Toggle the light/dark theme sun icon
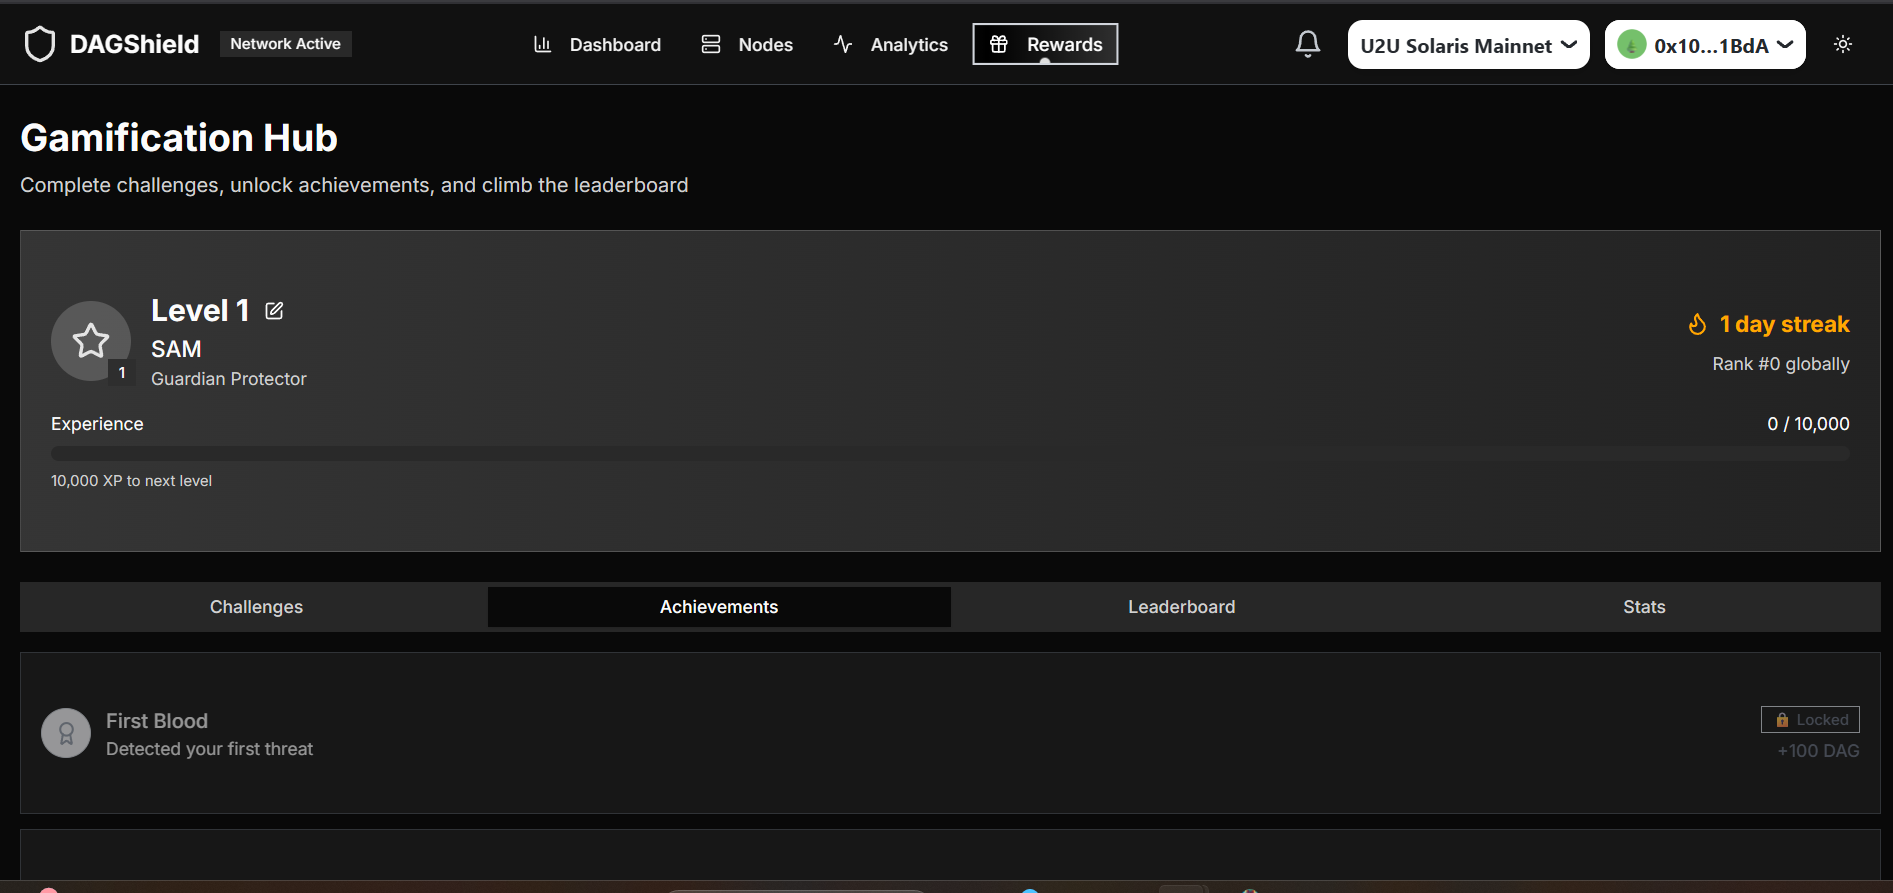Image resolution: width=1893 pixels, height=893 pixels. coord(1842,44)
